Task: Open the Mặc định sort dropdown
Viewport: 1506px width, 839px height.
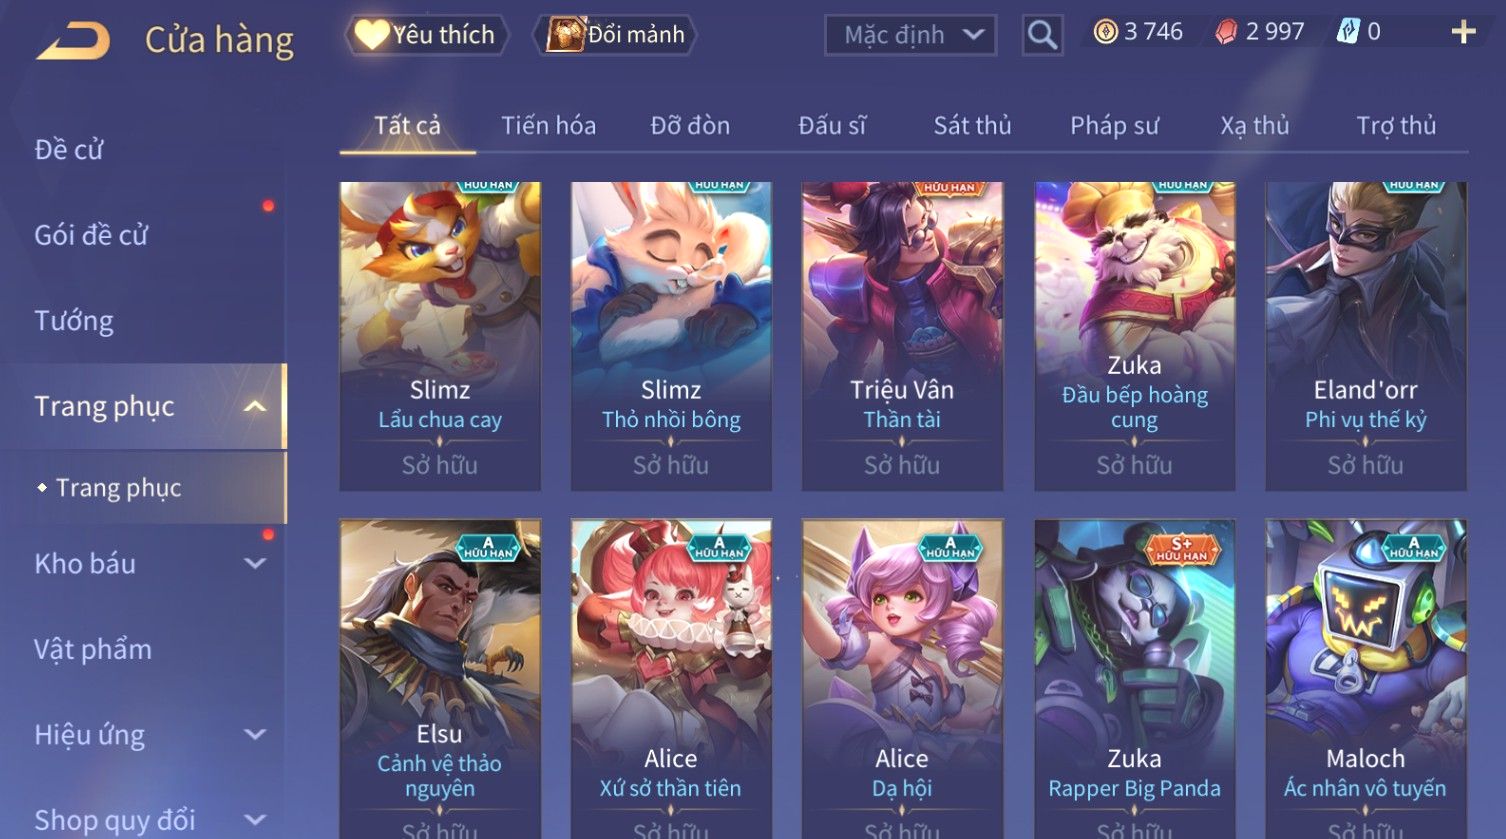Action: [x=910, y=36]
